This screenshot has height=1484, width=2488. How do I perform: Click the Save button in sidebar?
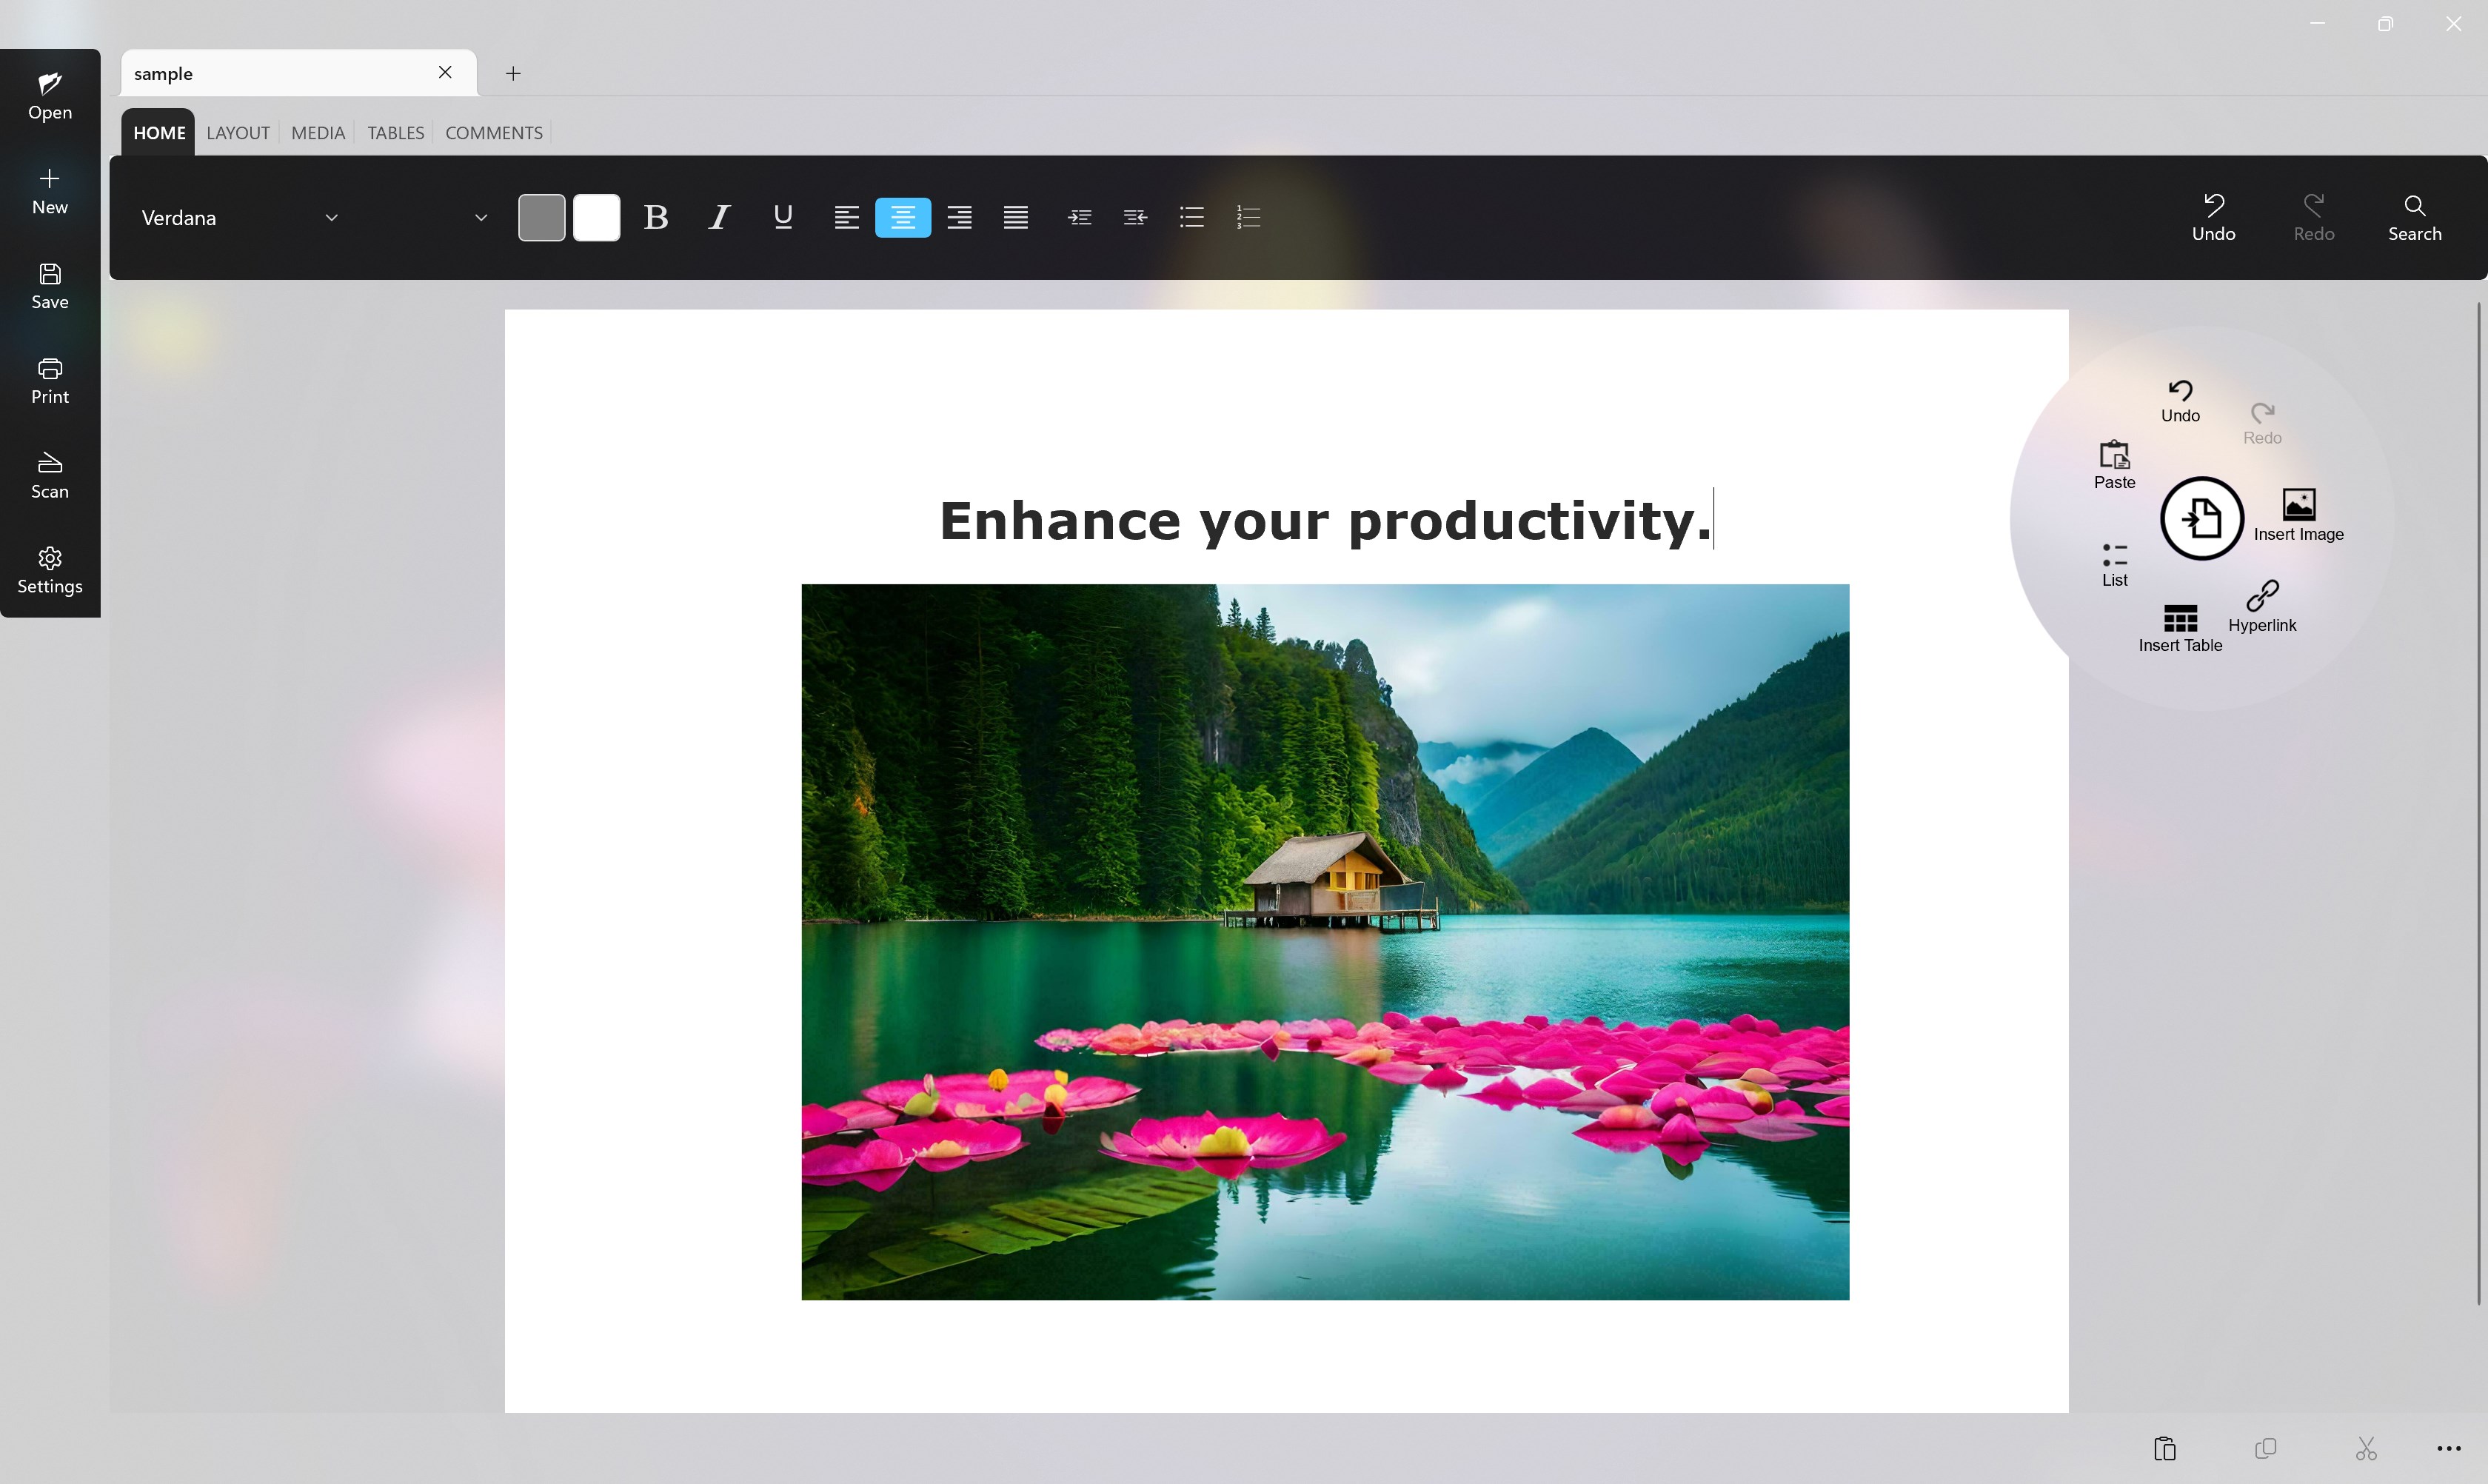click(x=50, y=286)
